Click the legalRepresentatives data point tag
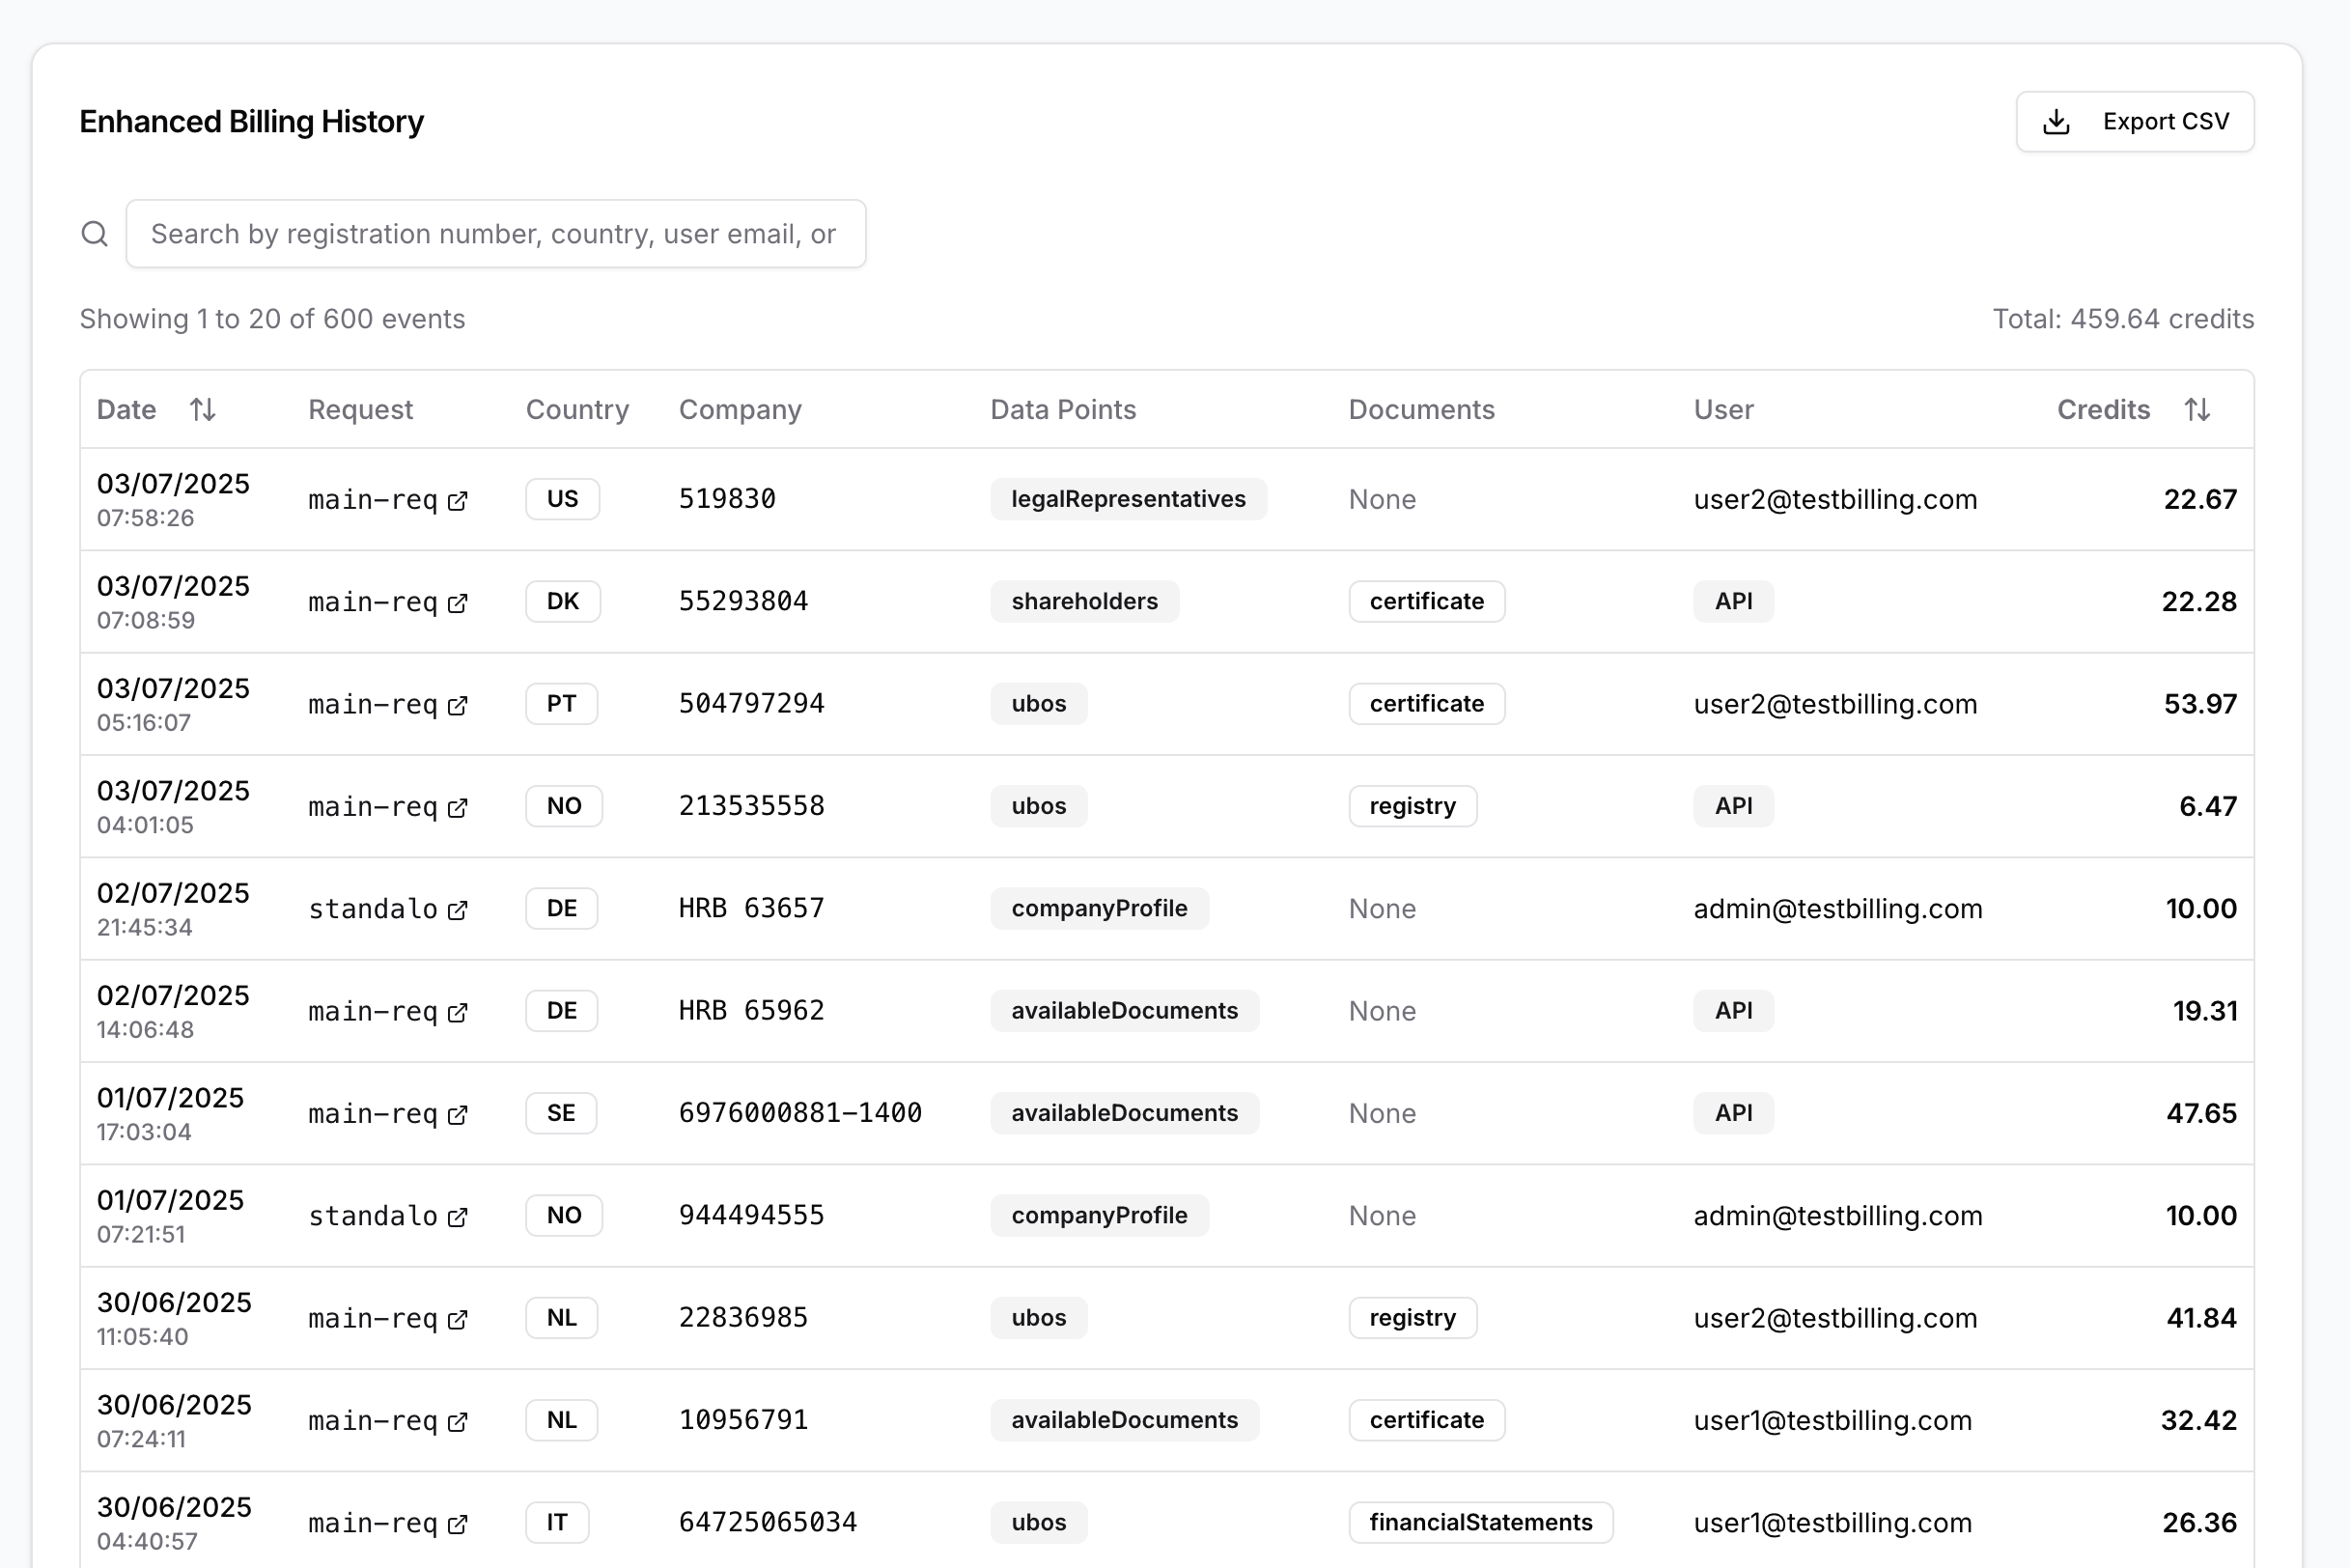 tap(1127, 499)
